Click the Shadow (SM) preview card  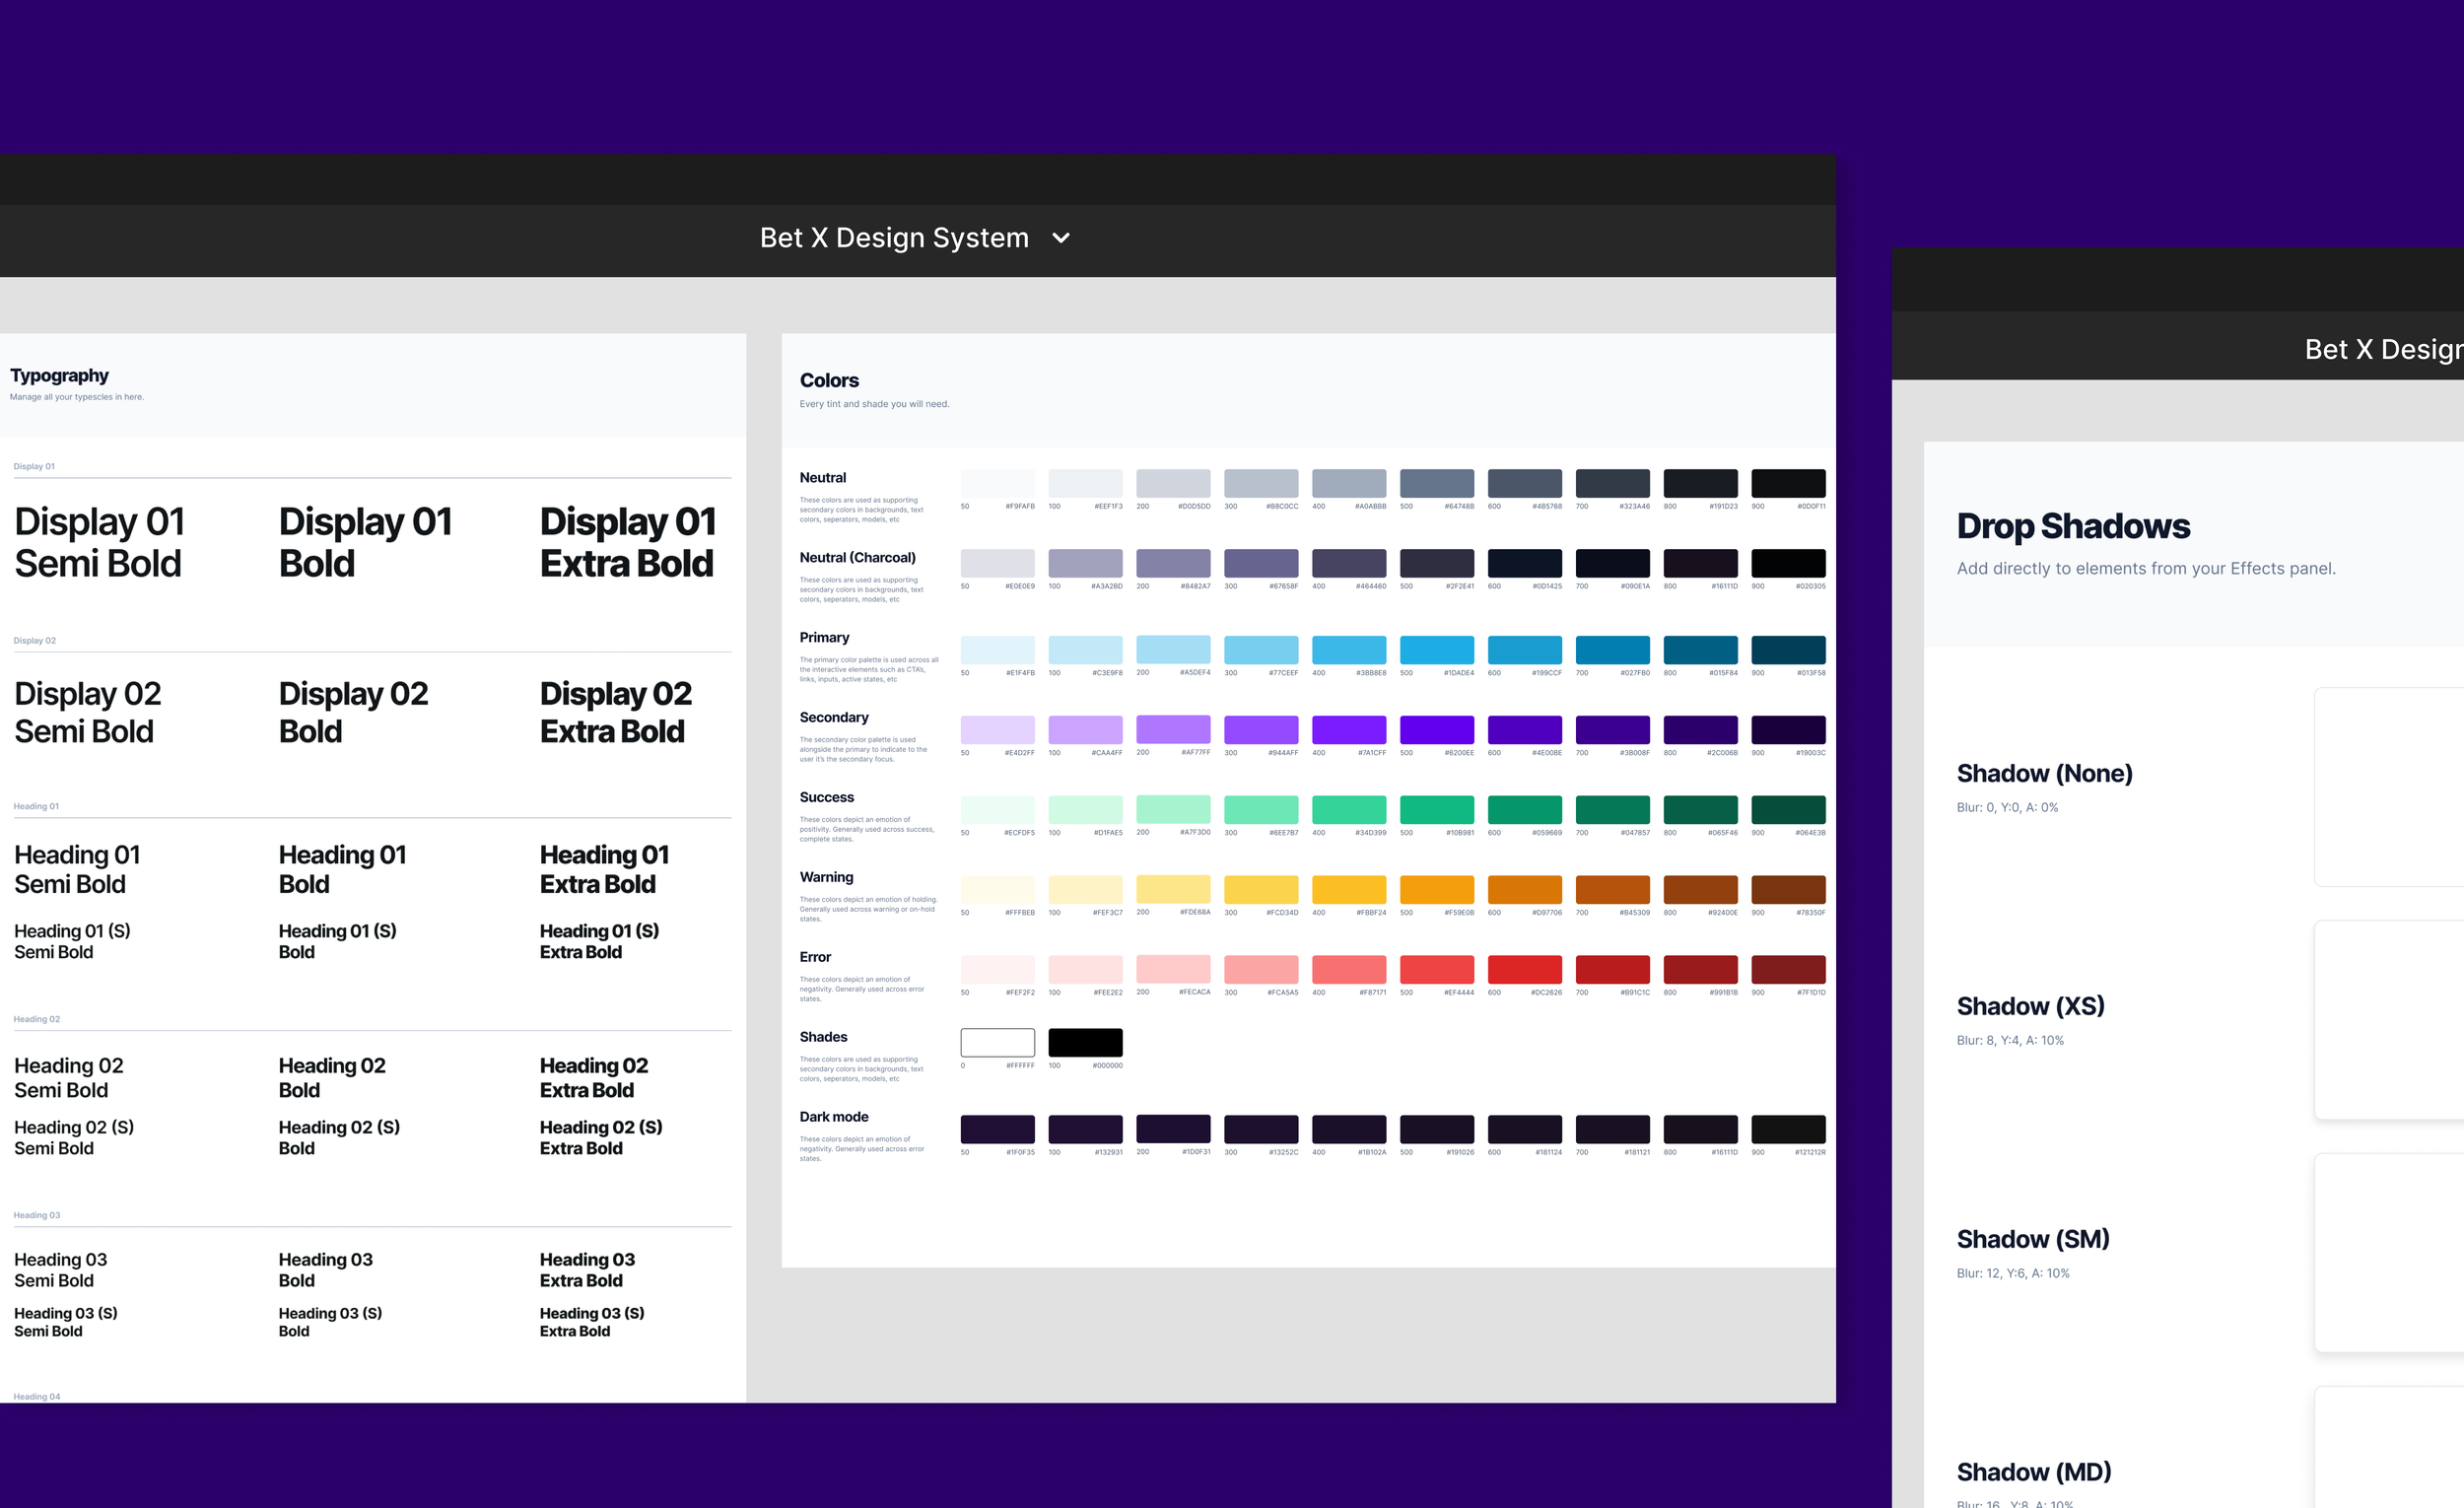point(2390,1253)
